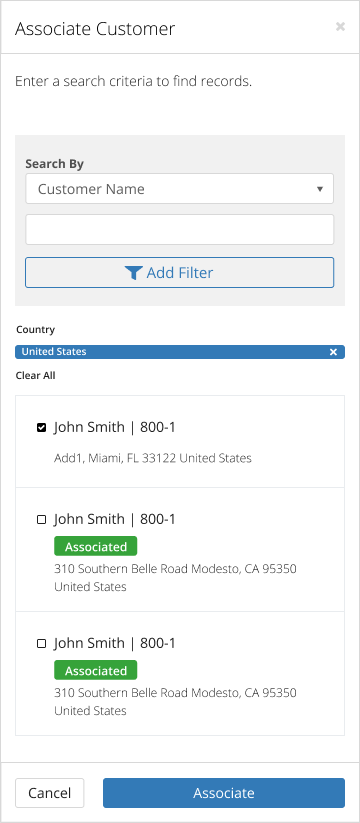Check the middle John Smith record
The height and width of the screenshot is (823, 360).
tap(41, 520)
